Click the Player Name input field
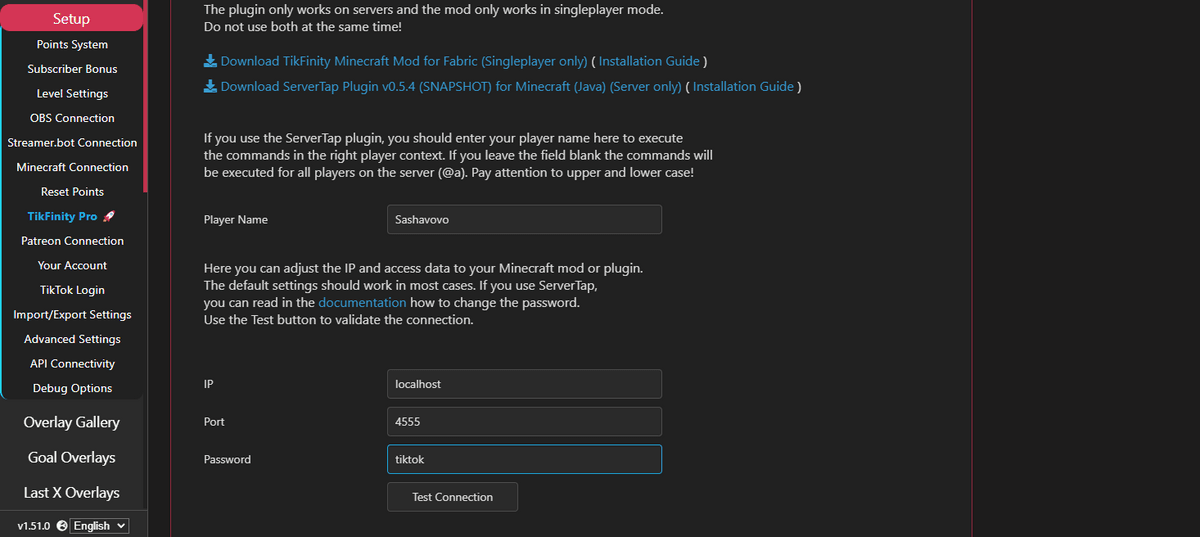The image size is (1200, 537). click(524, 220)
